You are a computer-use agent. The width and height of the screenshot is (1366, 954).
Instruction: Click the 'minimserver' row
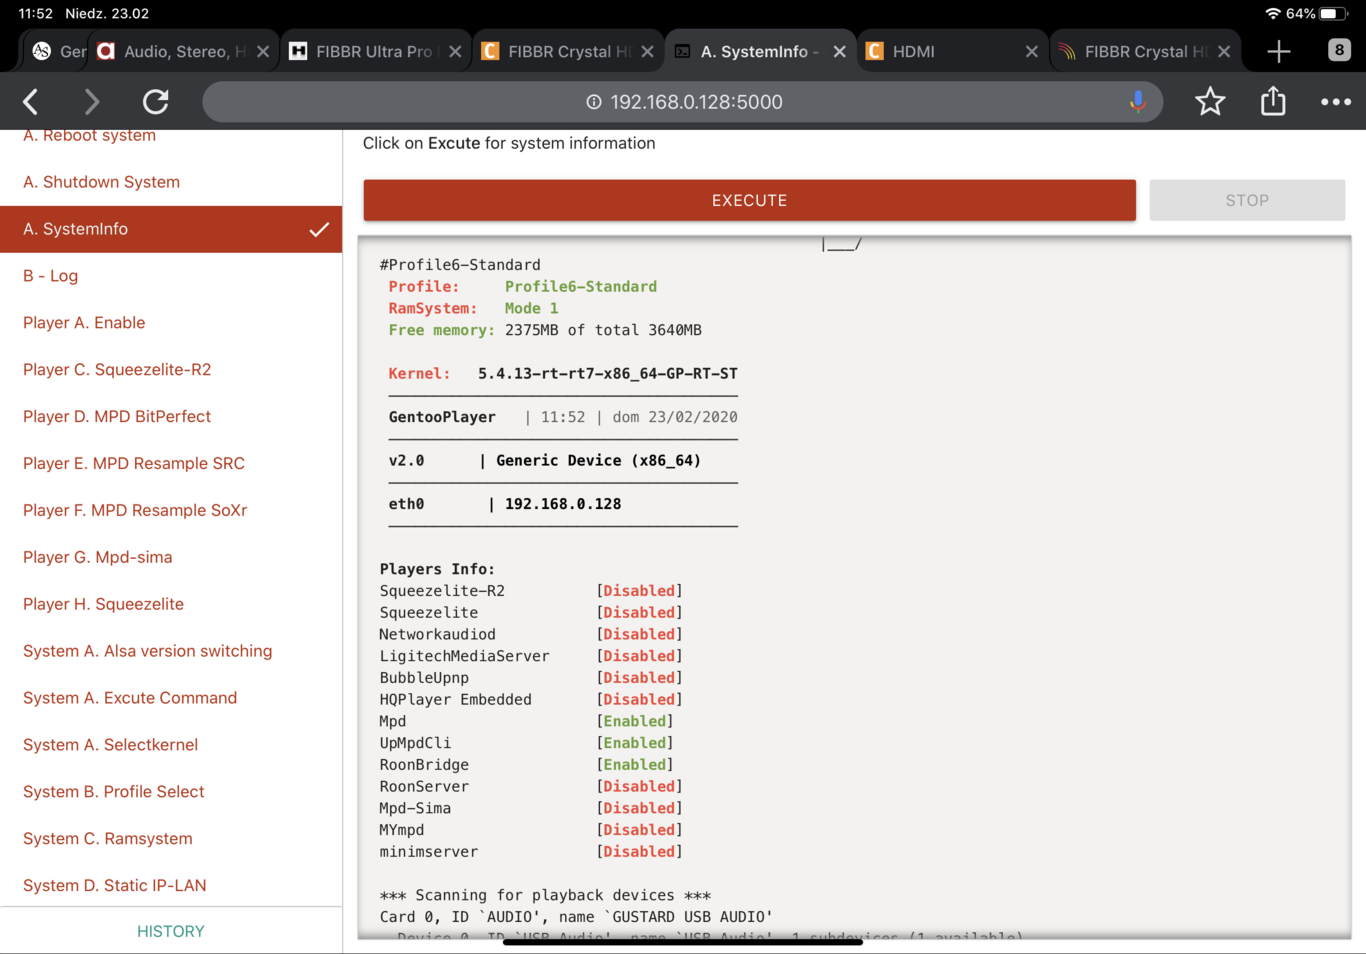531,852
